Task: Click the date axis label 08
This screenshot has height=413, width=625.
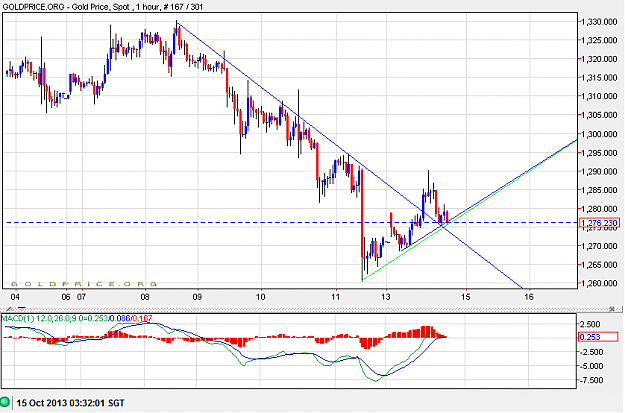Action: (x=145, y=297)
